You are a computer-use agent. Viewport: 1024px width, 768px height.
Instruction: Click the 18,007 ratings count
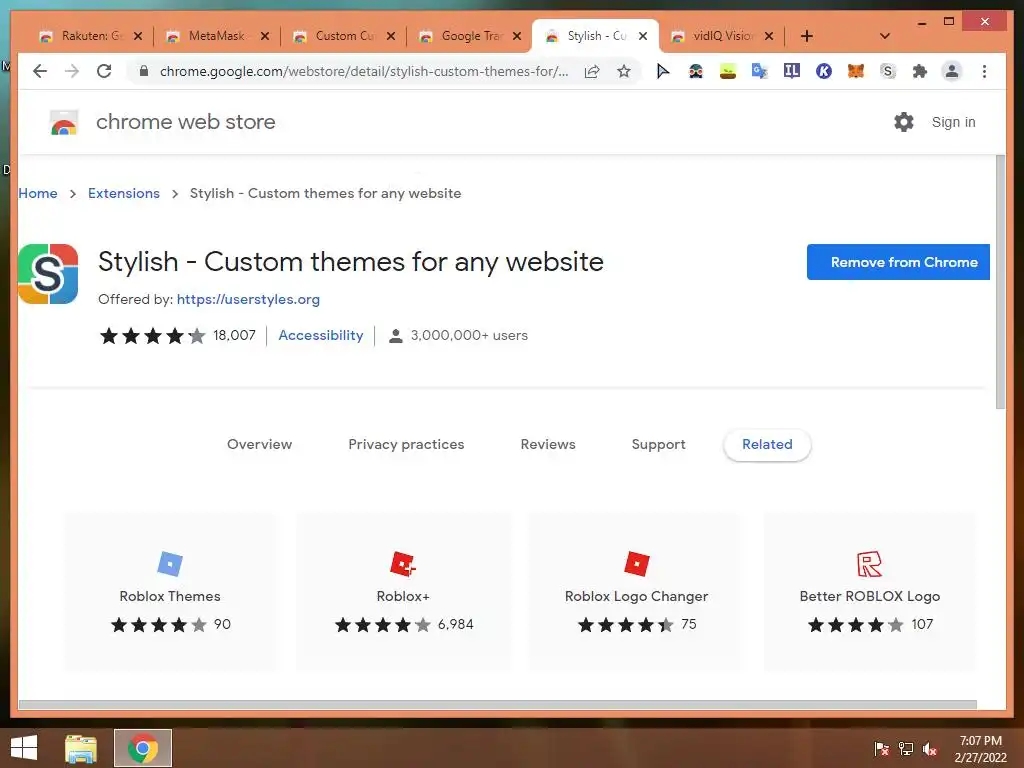pyautogui.click(x=234, y=335)
